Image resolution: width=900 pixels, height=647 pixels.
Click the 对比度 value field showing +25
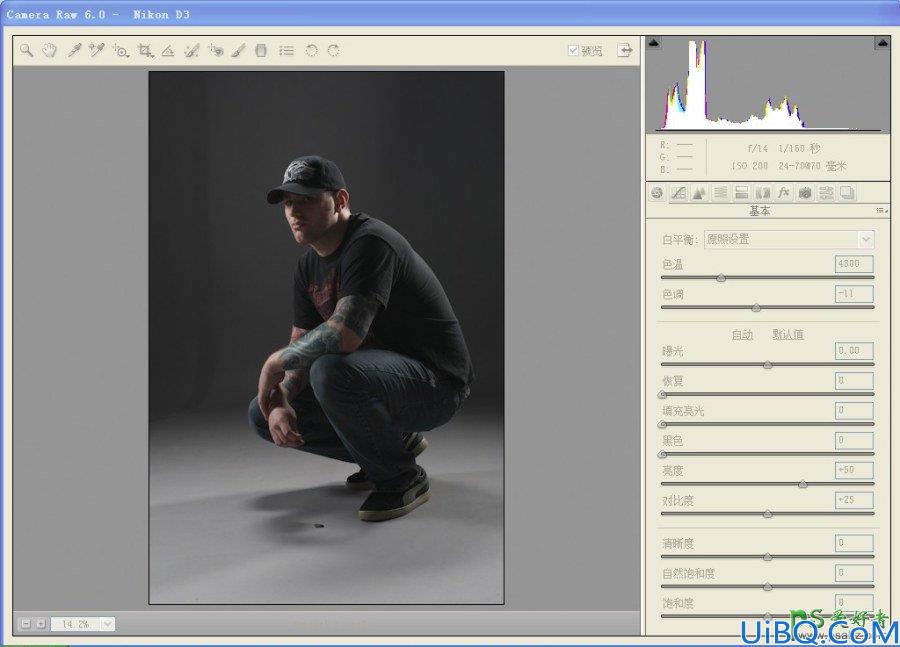pyautogui.click(x=854, y=500)
